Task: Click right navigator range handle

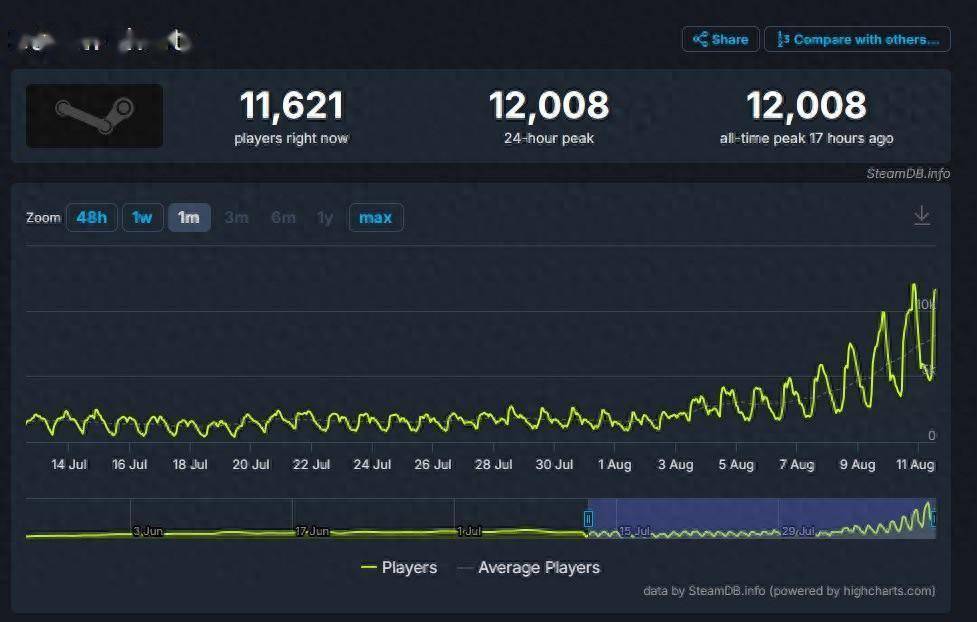Action: click(x=933, y=519)
